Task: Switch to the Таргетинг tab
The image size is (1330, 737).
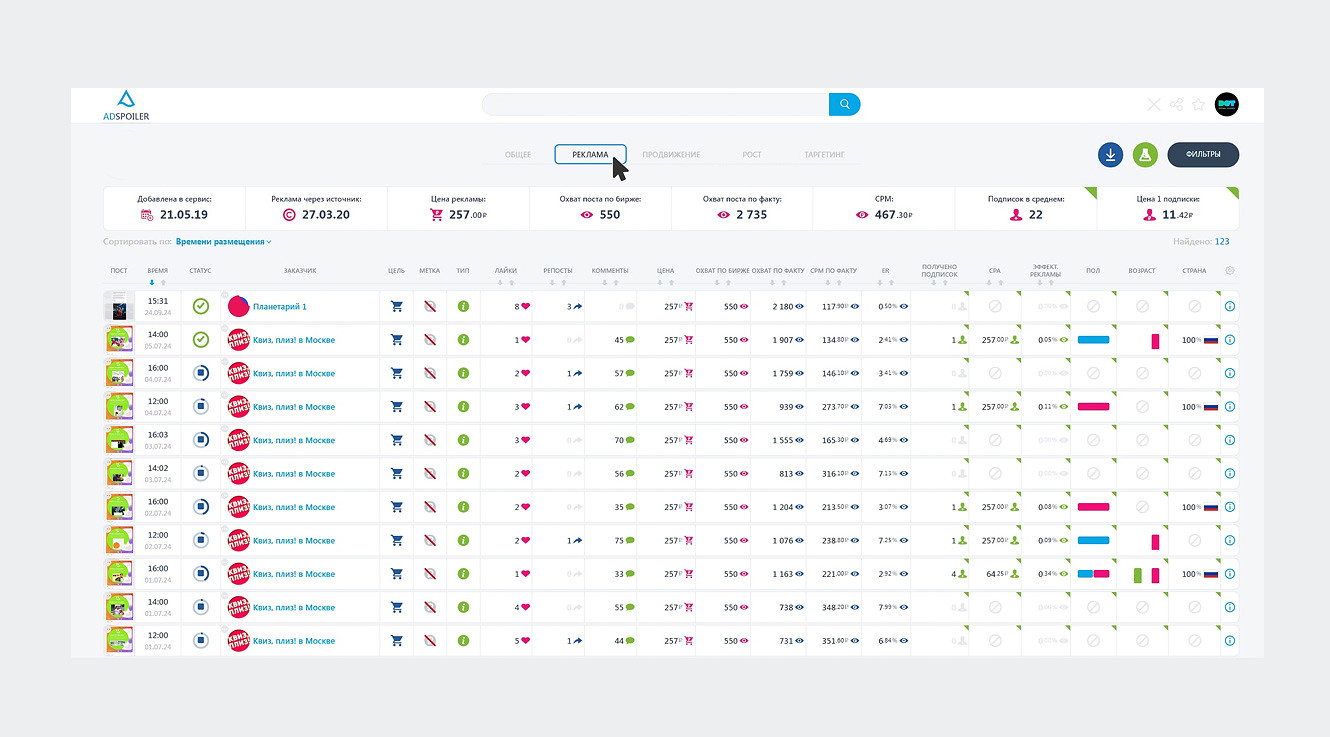Action: pos(825,155)
